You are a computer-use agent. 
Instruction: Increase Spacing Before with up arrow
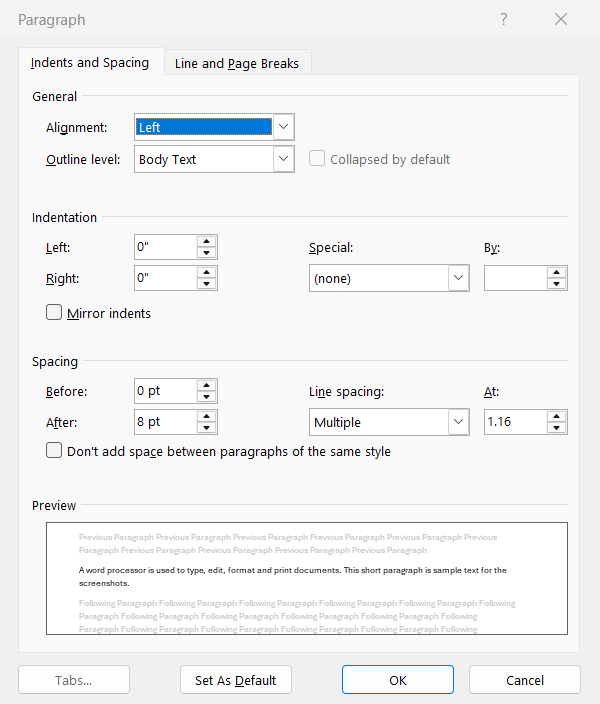pos(207,385)
